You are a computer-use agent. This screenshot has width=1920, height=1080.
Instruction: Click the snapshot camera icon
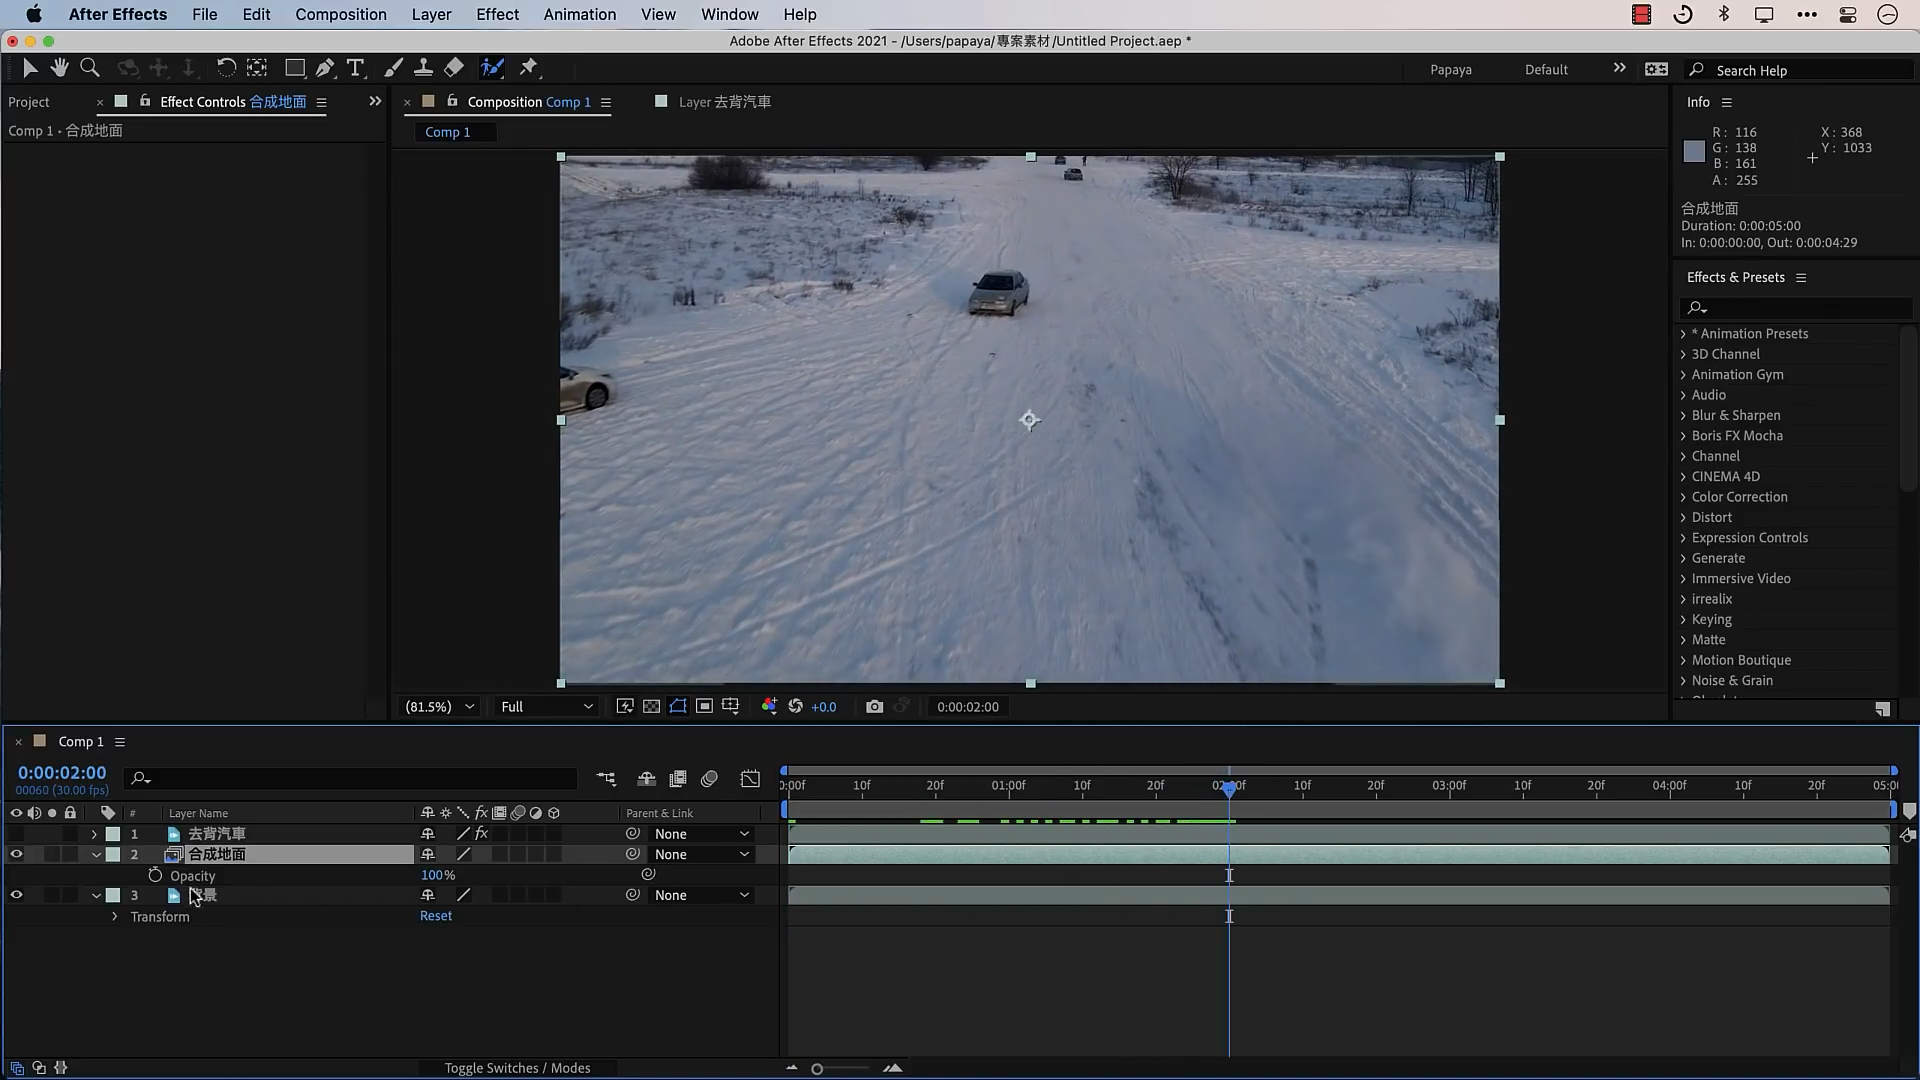pyautogui.click(x=874, y=707)
